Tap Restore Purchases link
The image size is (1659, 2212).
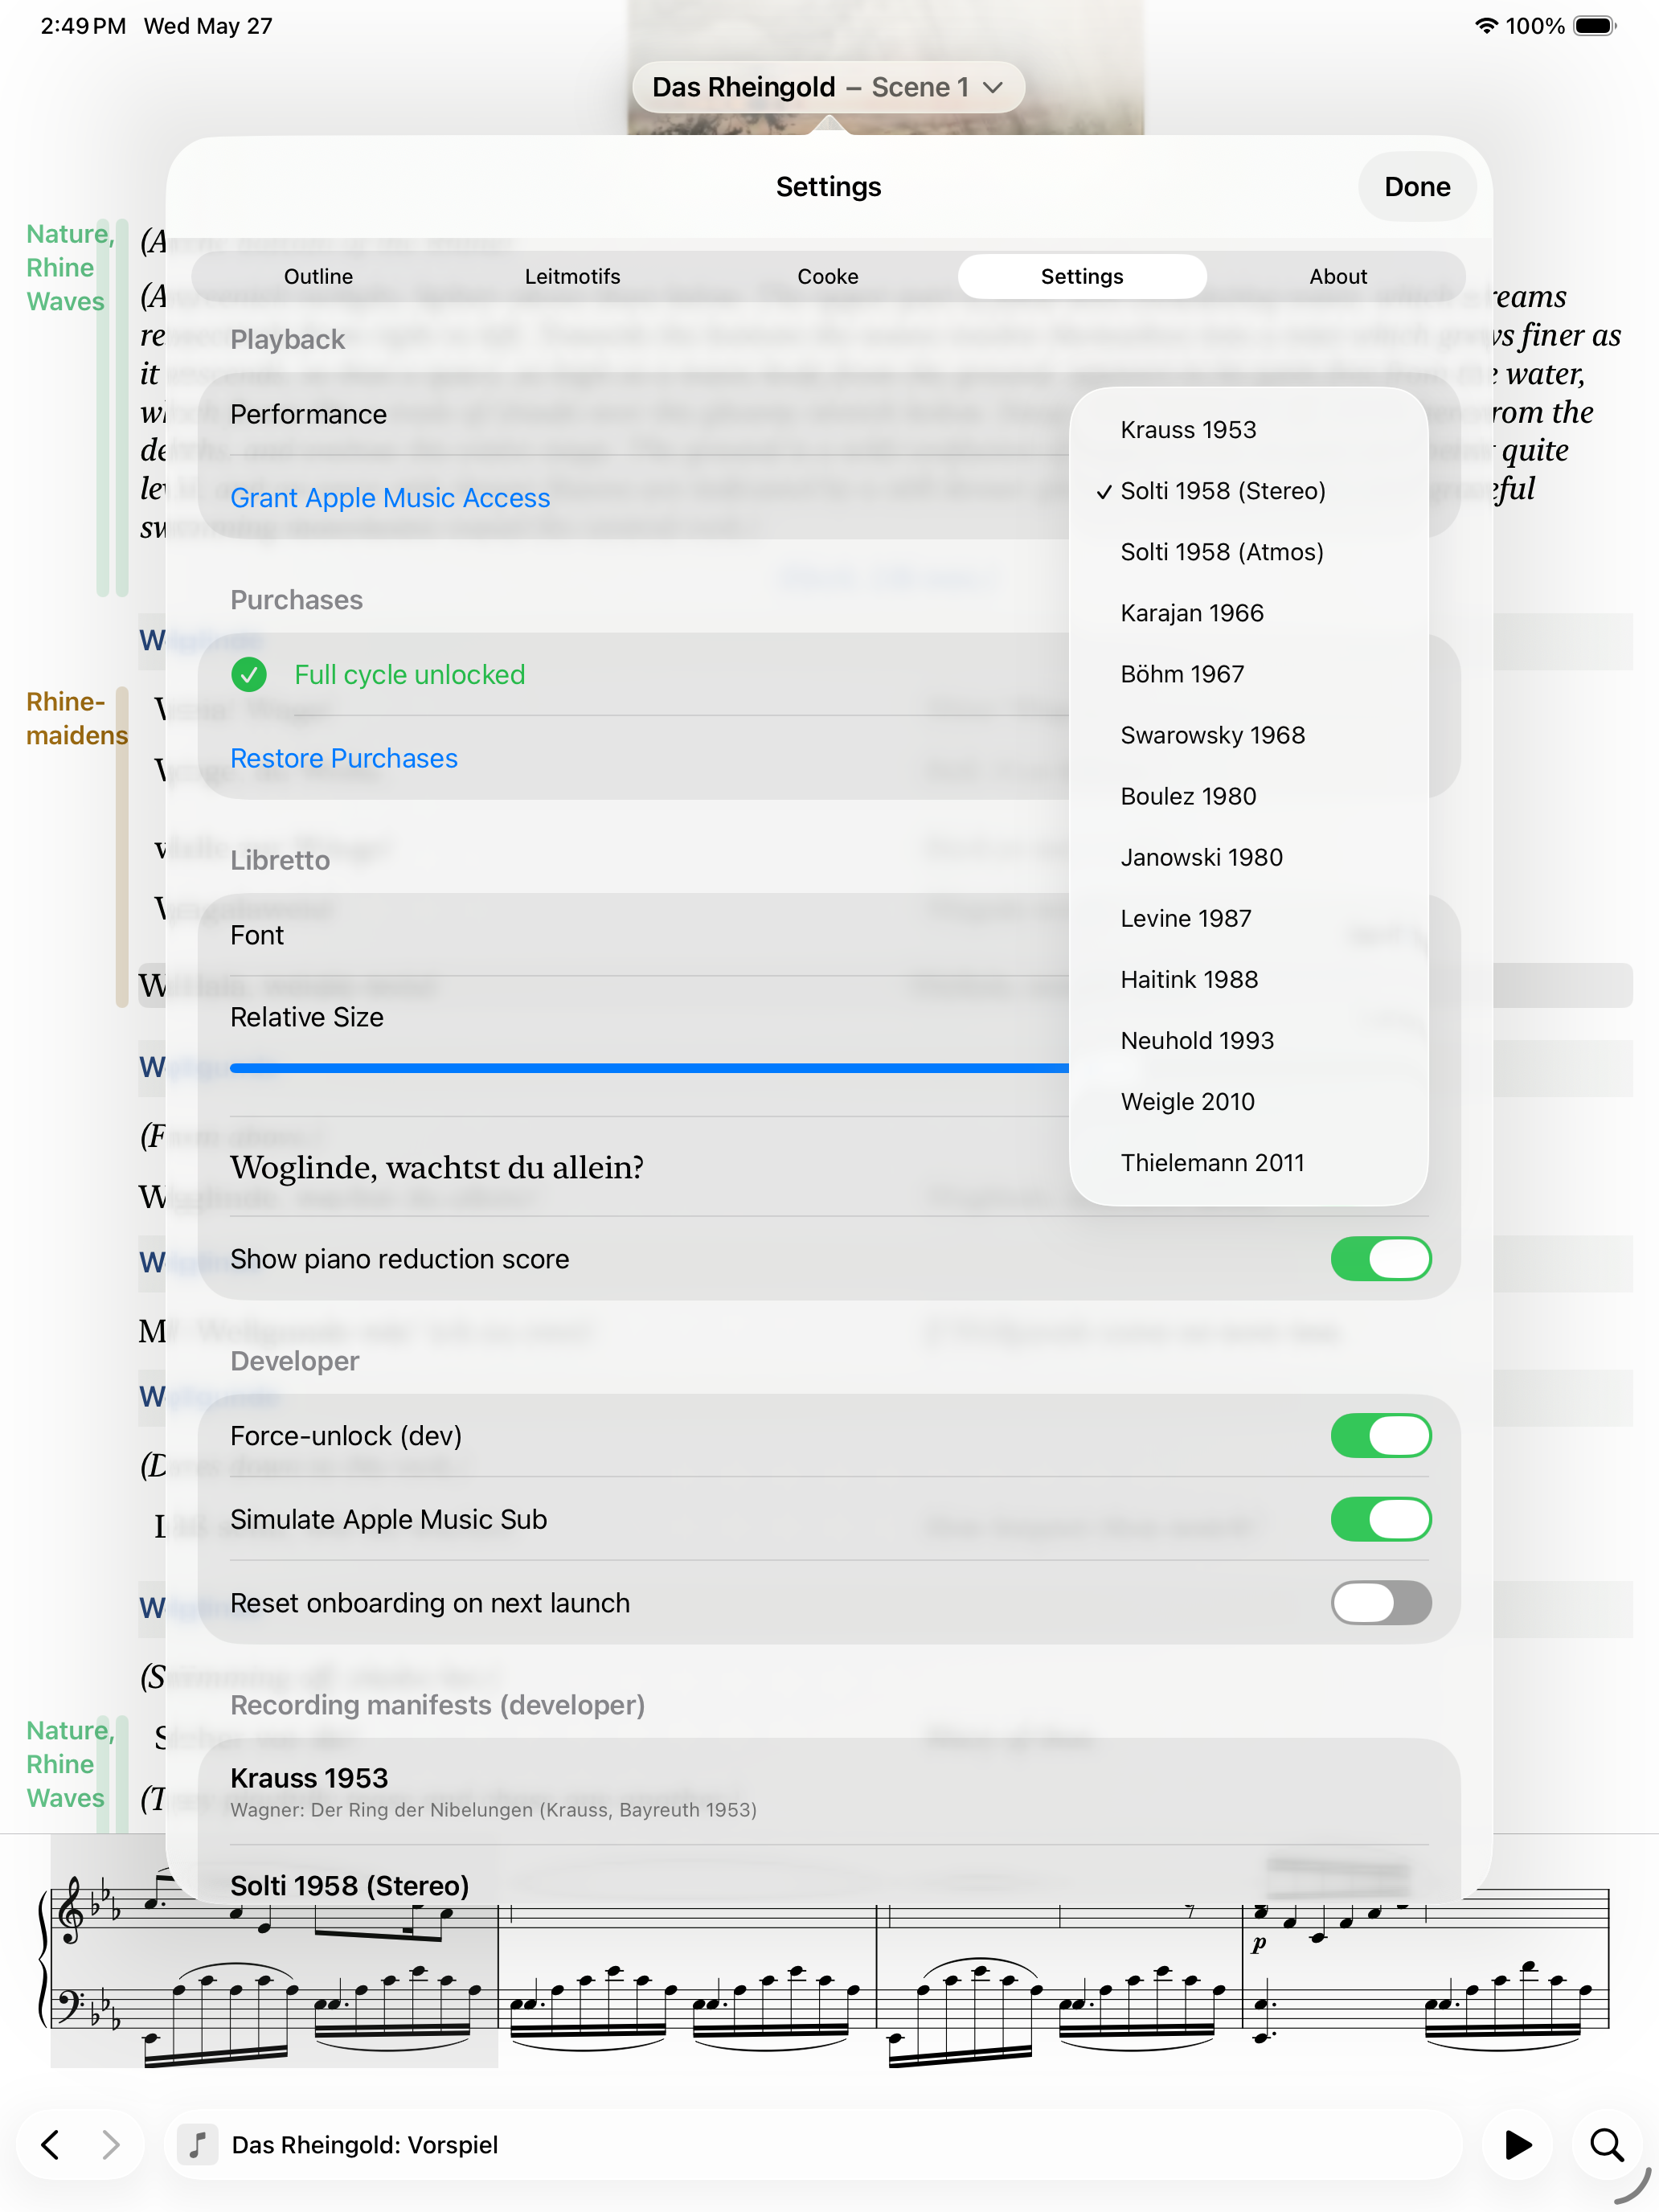tap(344, 758)
